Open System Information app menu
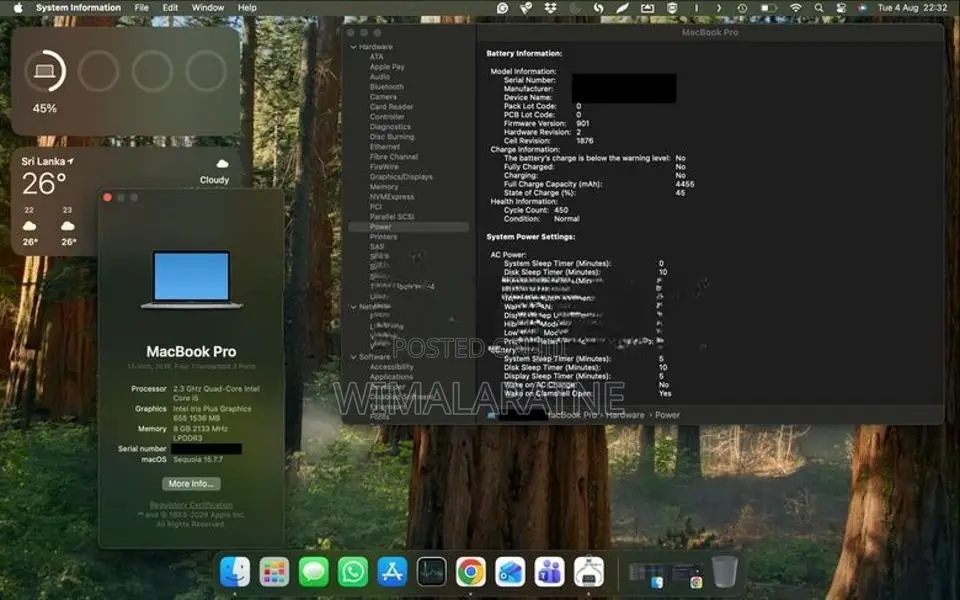960x600 pixels. click(x=78, y=8)
